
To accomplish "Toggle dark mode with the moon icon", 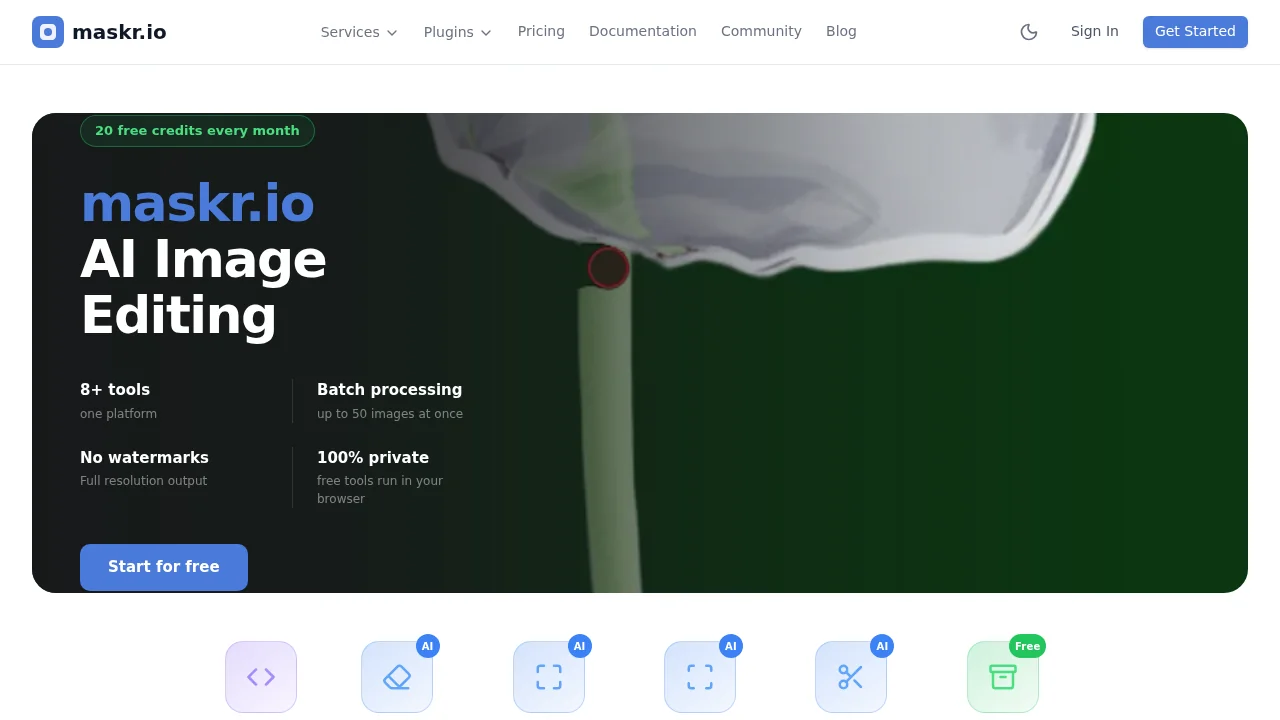I will tap(1029, 31).
